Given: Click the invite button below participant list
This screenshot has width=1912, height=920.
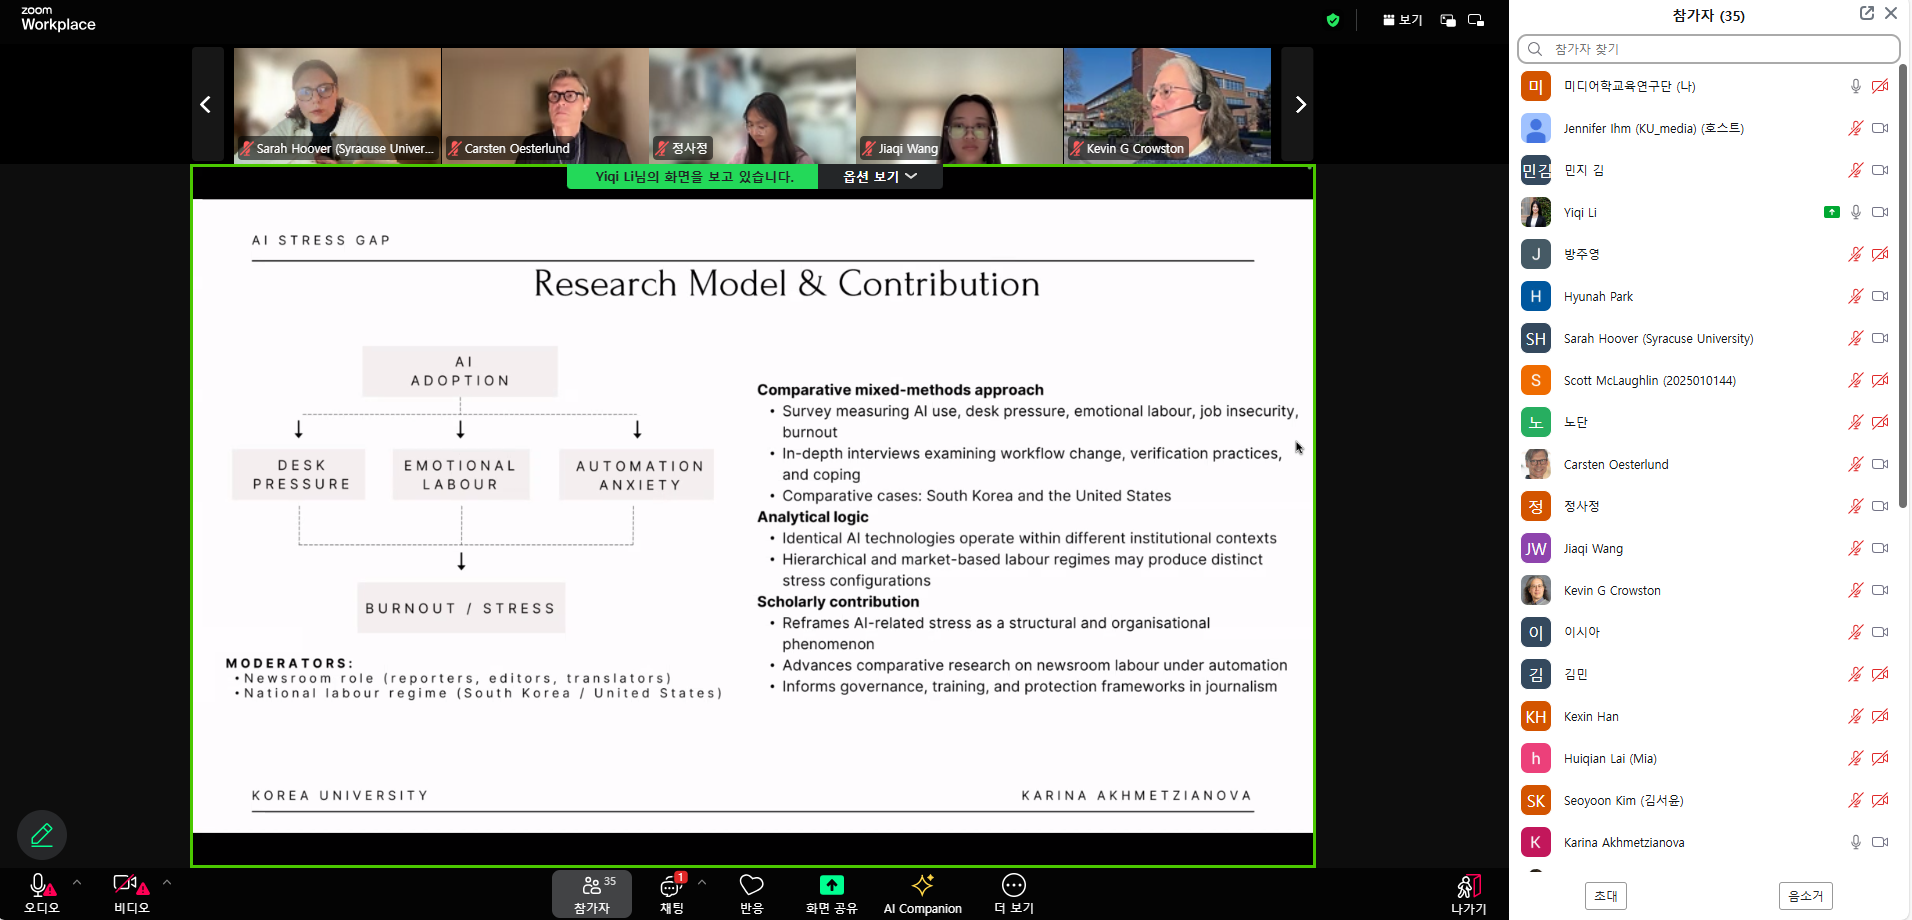Looking at the screenshot, I should pos(1605,896).
